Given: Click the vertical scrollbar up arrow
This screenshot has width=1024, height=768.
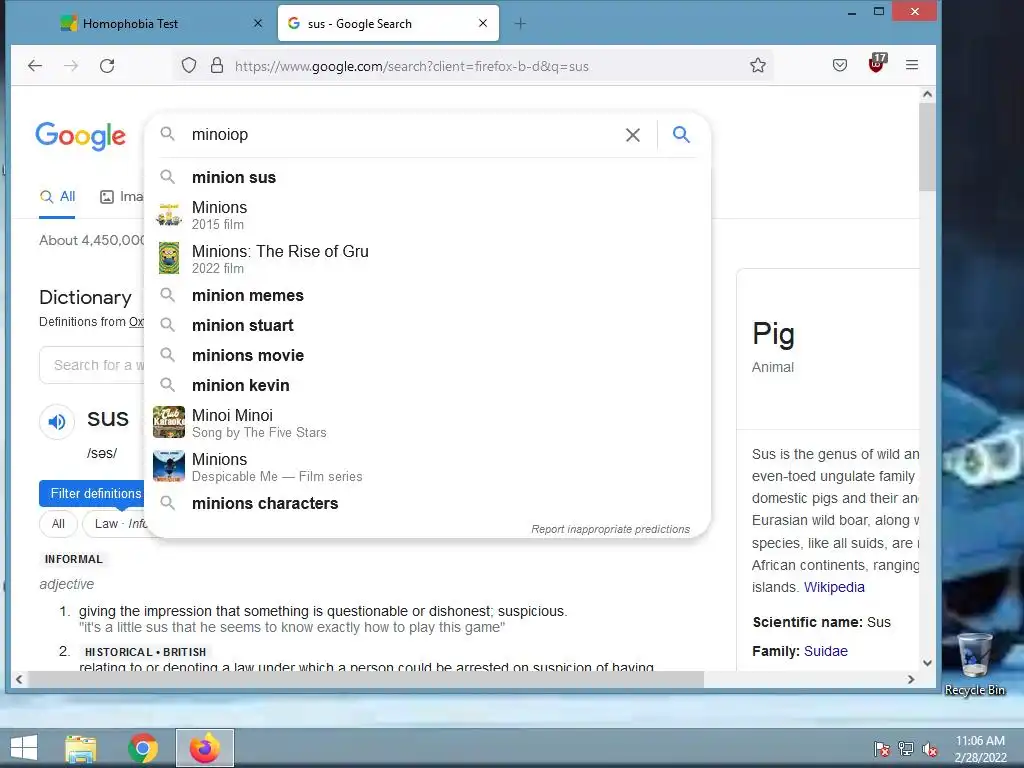Looking at the screenshot, I should (x=927, y=94).
